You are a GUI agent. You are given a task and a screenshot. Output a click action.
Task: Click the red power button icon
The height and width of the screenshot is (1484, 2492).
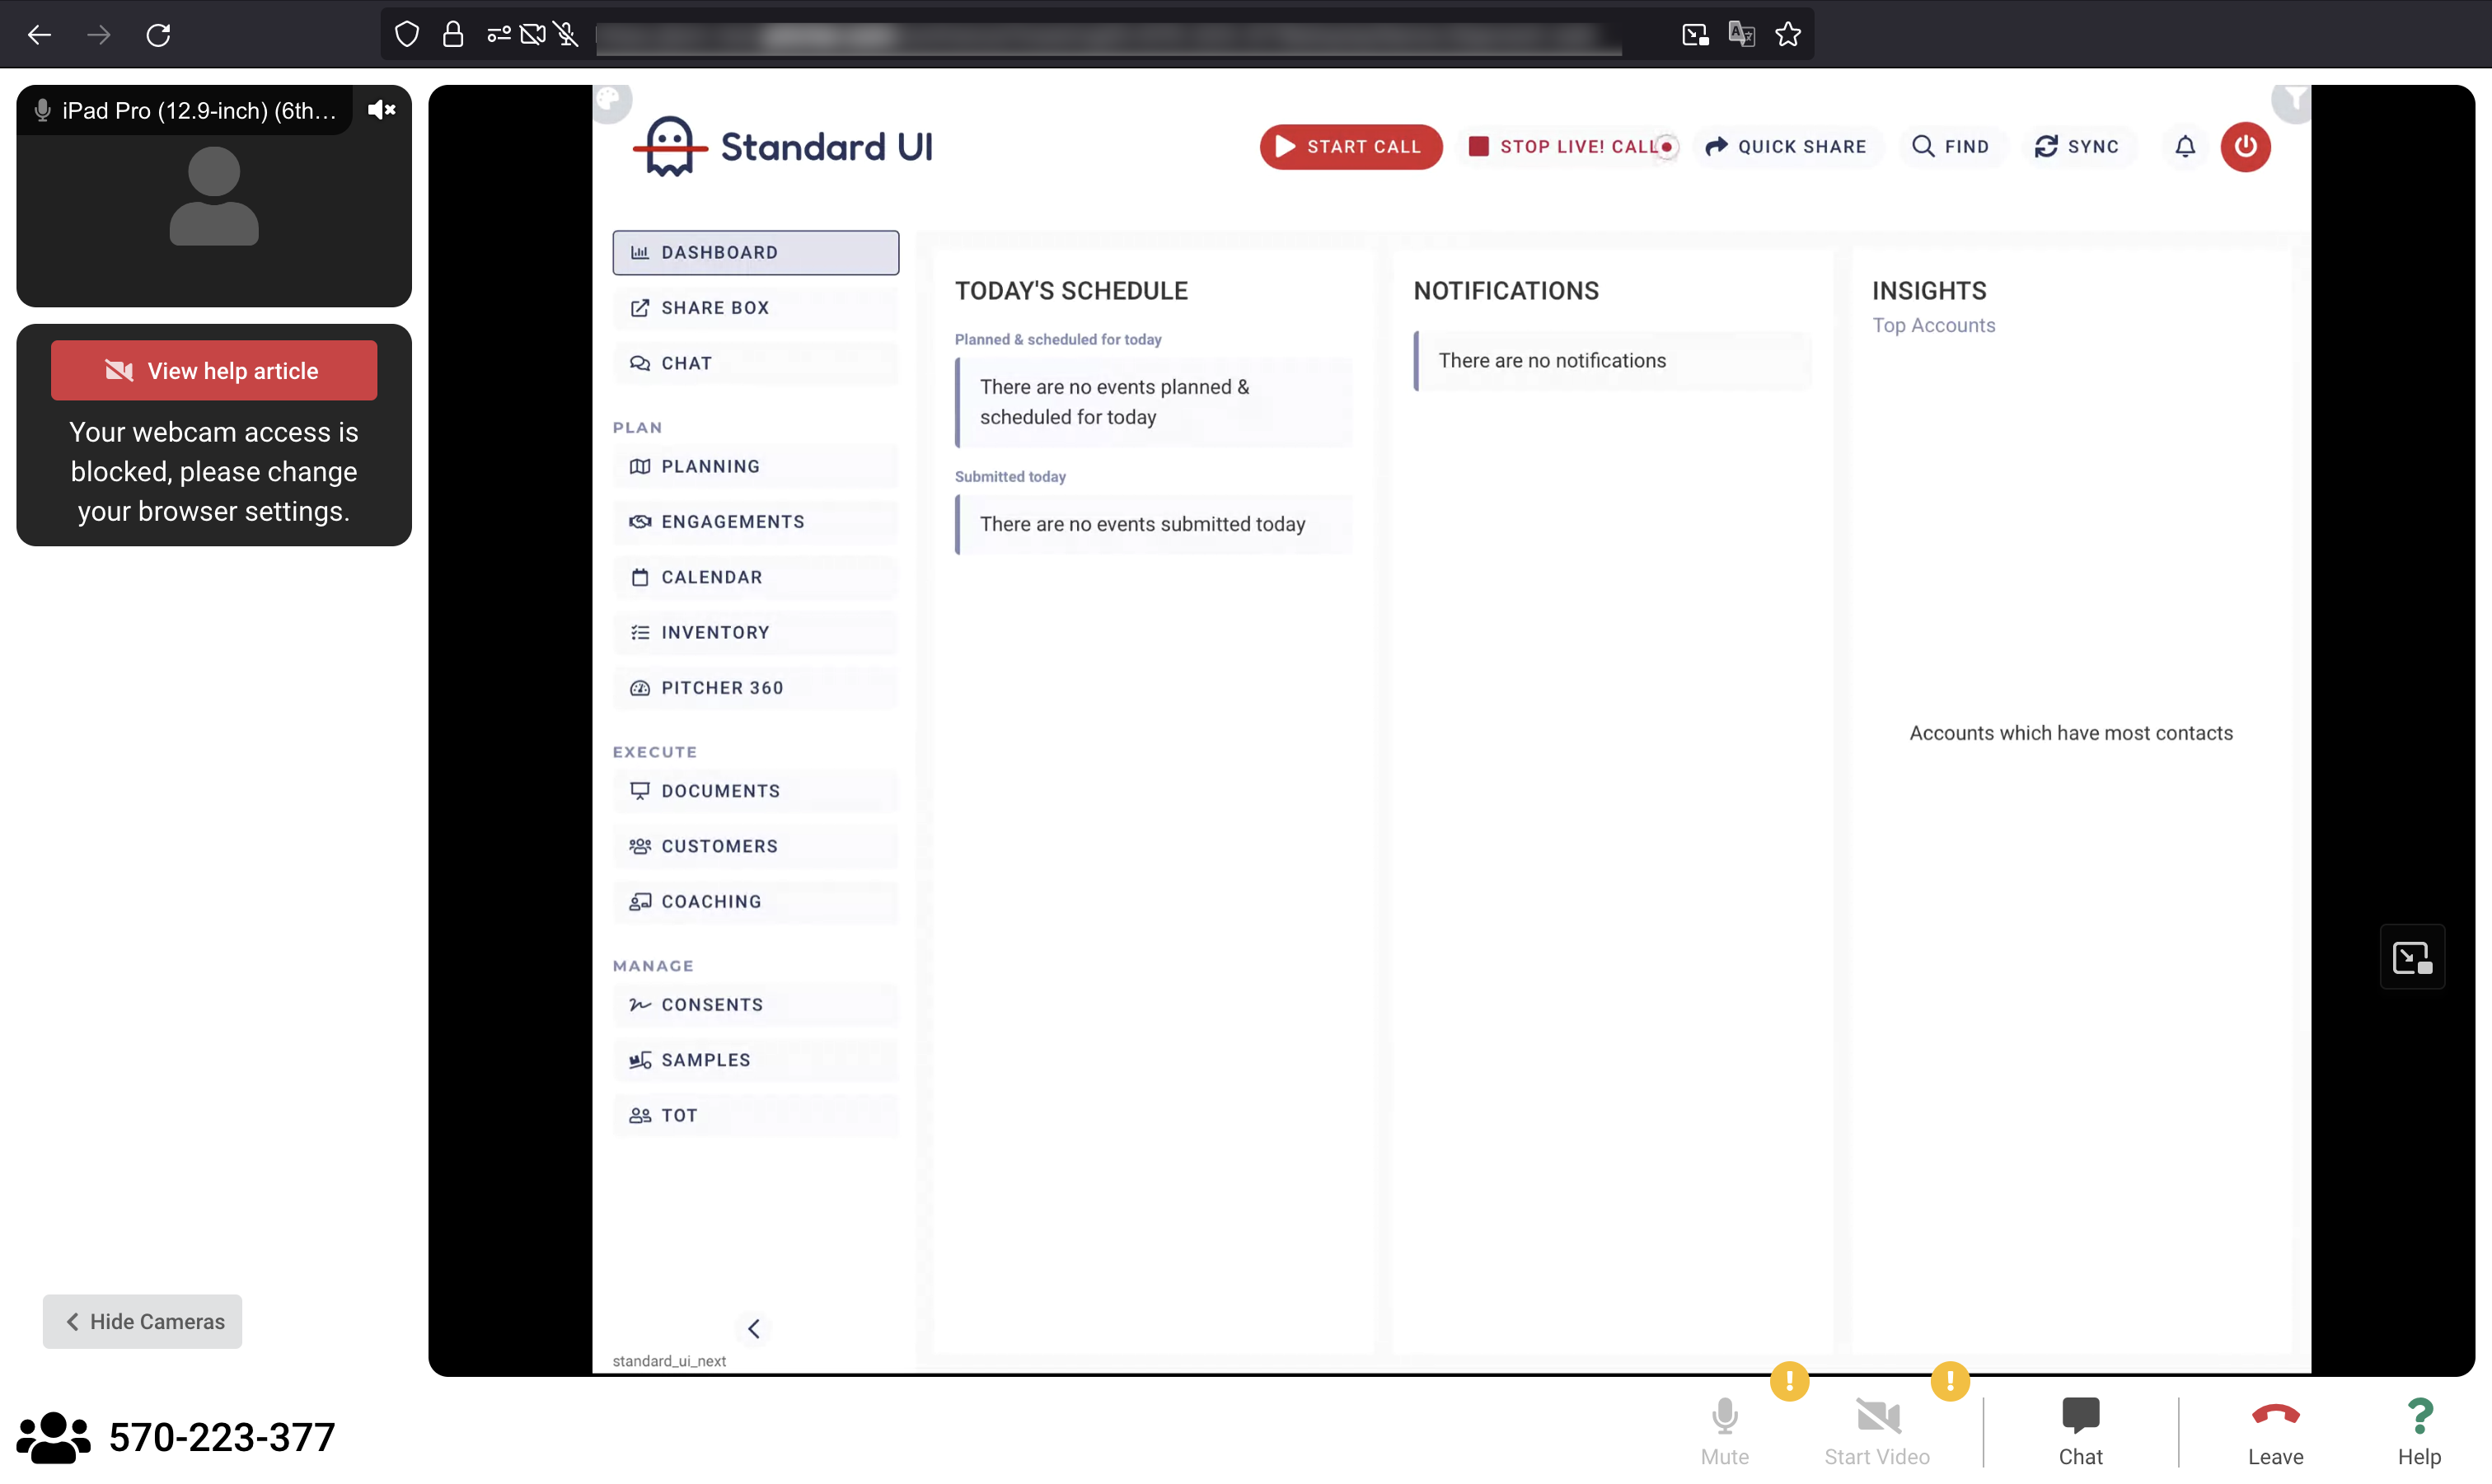coord(2245,147)
